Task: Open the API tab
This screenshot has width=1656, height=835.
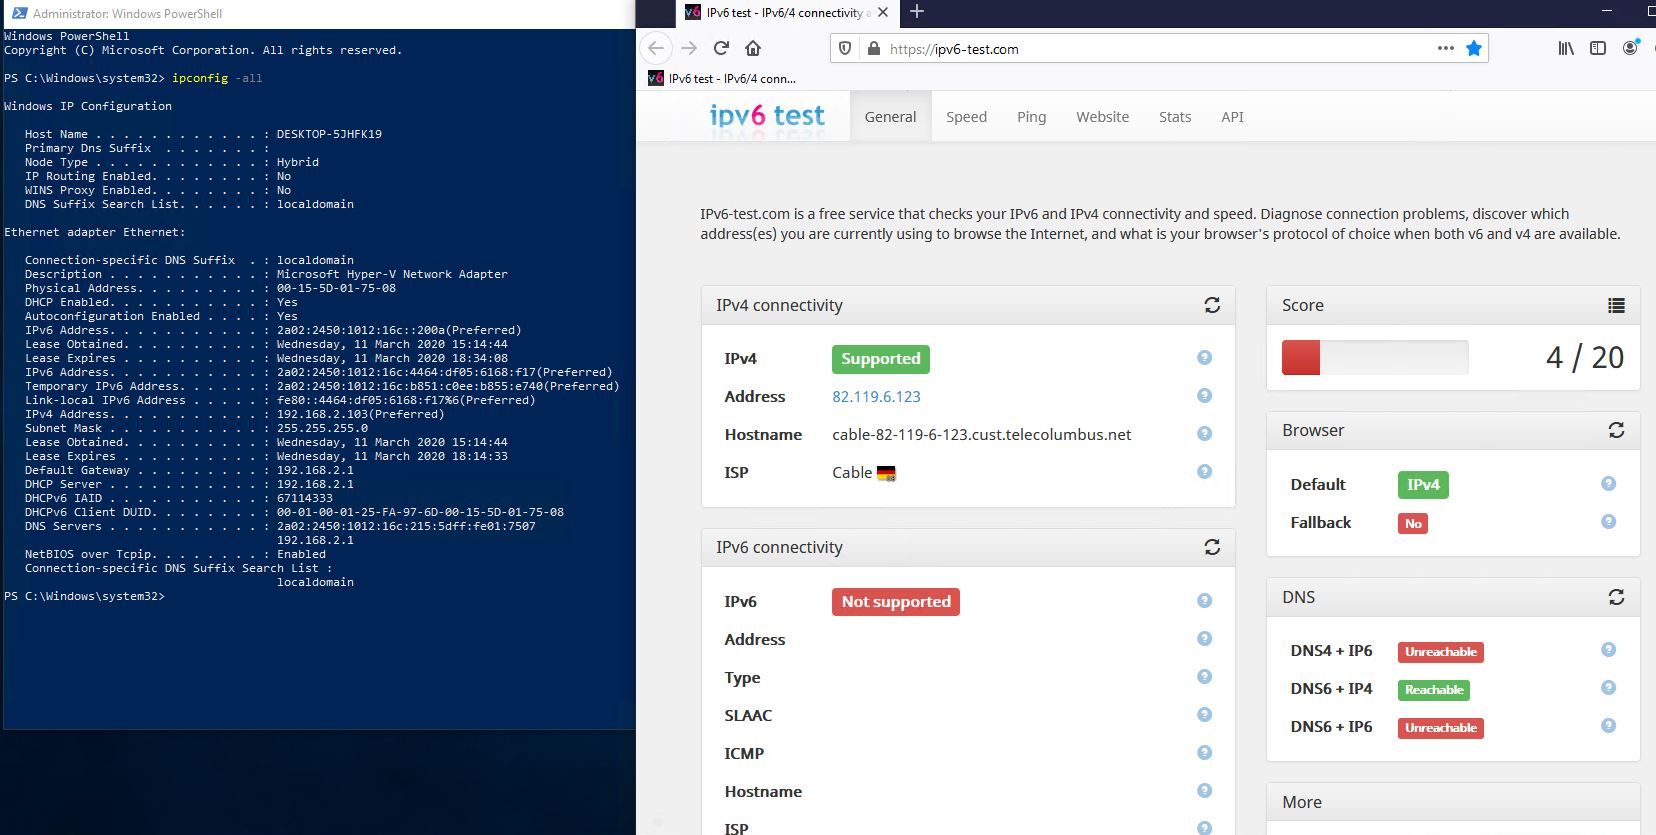Action: pyautogui.click(x=1232, y=117)
